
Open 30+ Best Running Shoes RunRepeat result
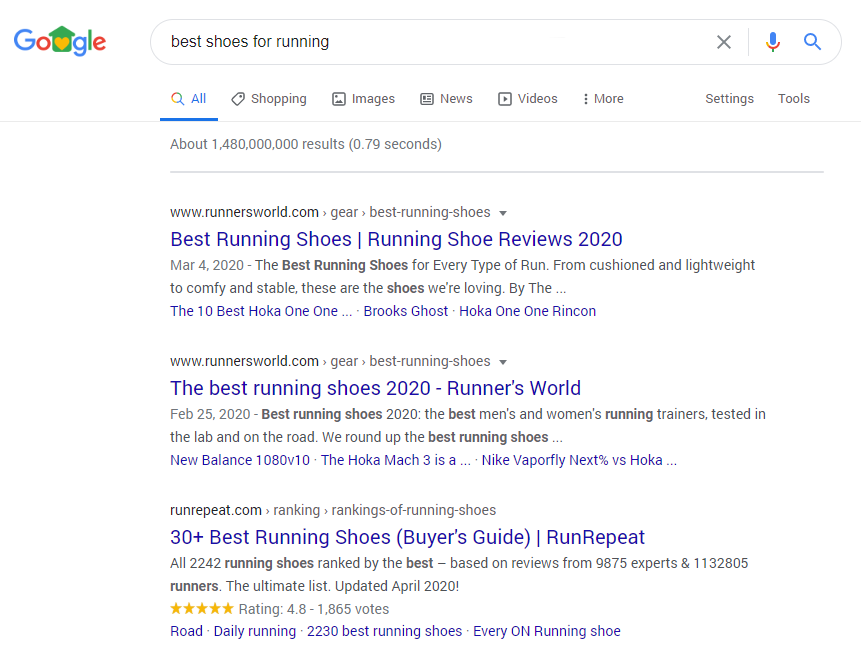[407, 537]
